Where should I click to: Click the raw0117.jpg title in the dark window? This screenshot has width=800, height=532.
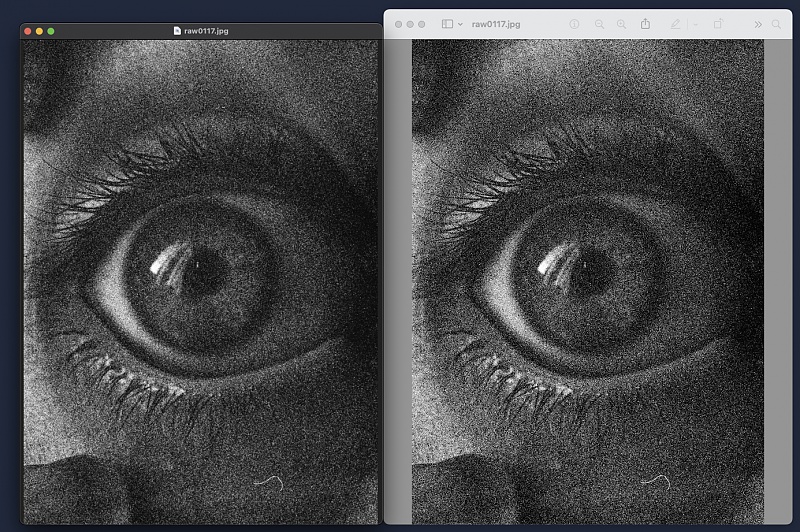(x=206, y=31)
